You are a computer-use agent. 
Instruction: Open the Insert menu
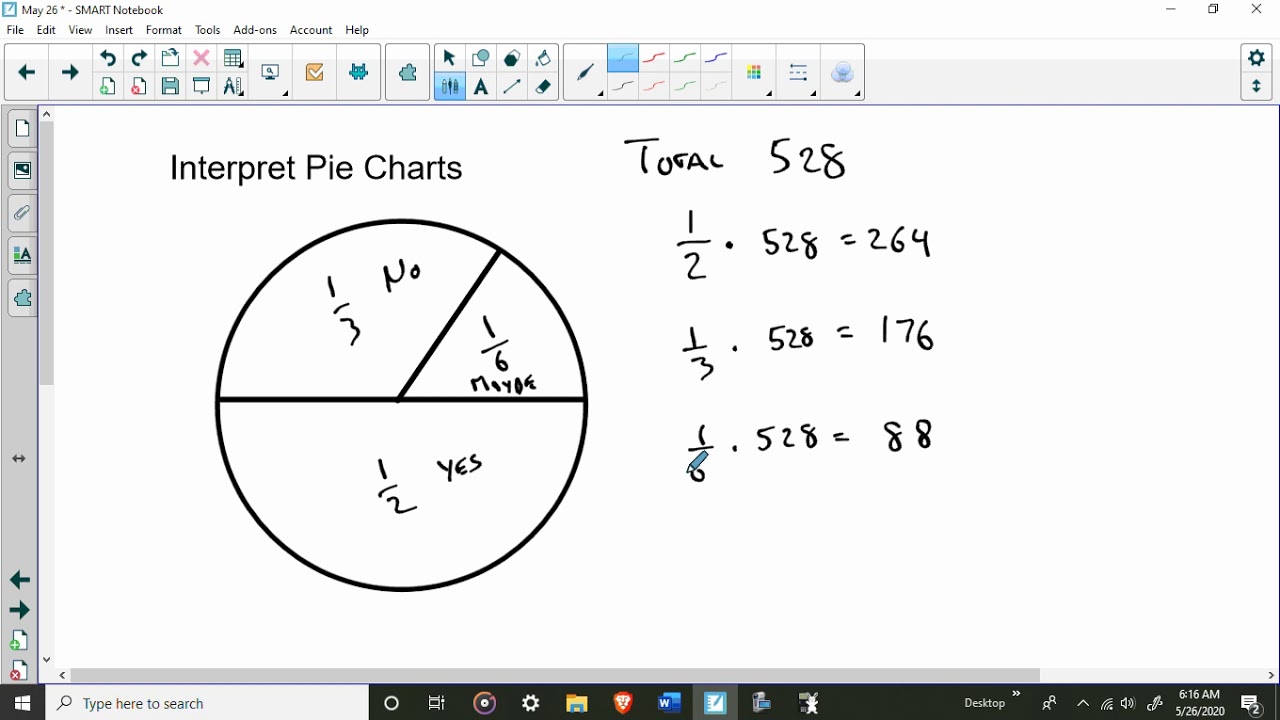coord(119,30)
